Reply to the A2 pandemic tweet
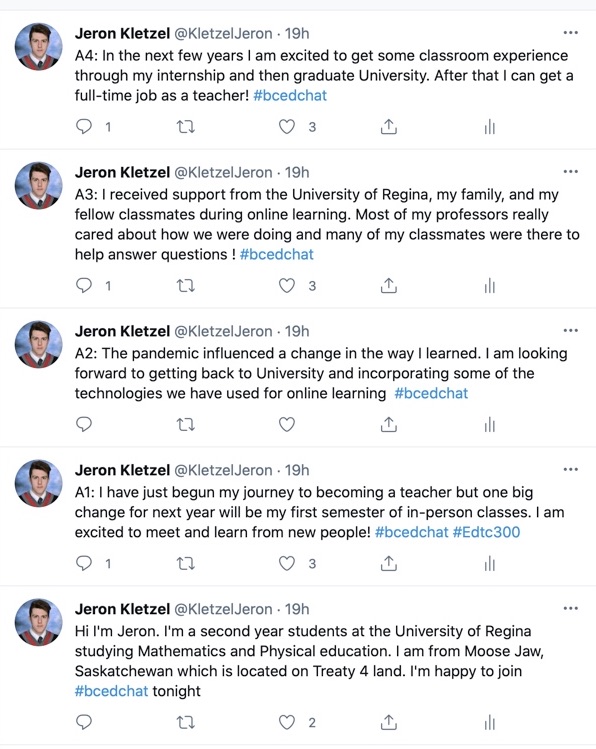Screen dimensions: 596x749 tap(84, 424)
